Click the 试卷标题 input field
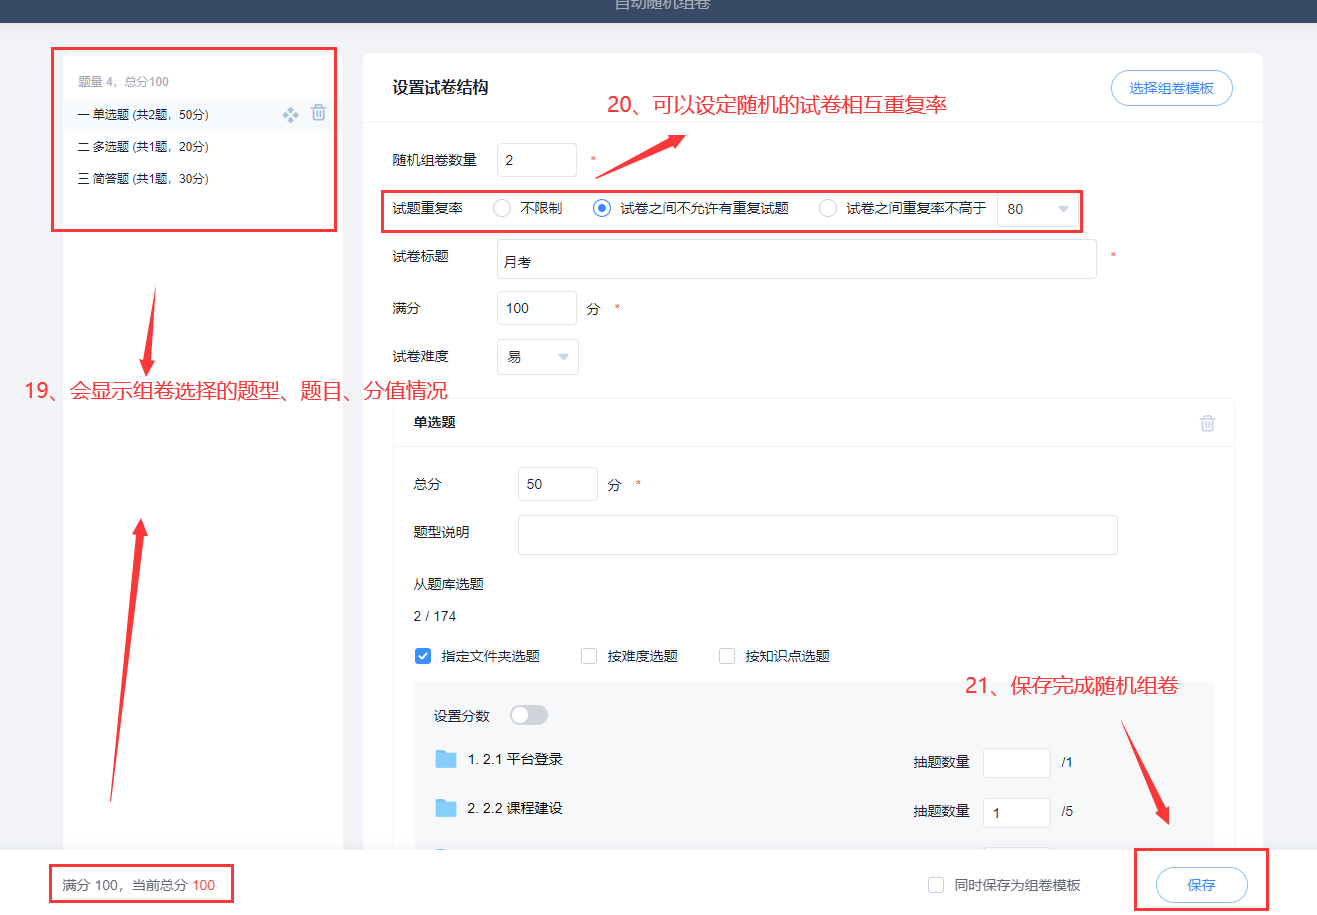The height and width of the screenshot is (915, 1317). (796, 260)
